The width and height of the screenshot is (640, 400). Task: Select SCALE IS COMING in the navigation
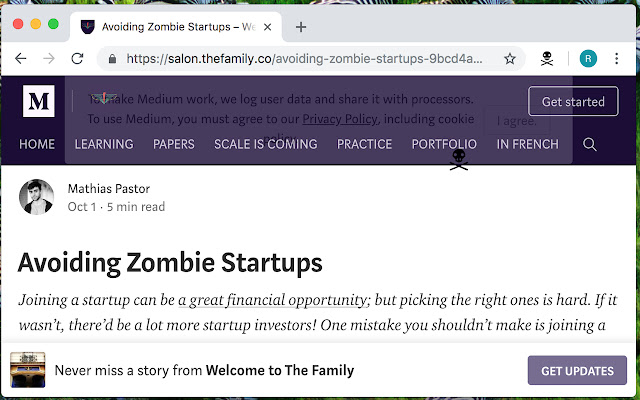tap(265, 144)
